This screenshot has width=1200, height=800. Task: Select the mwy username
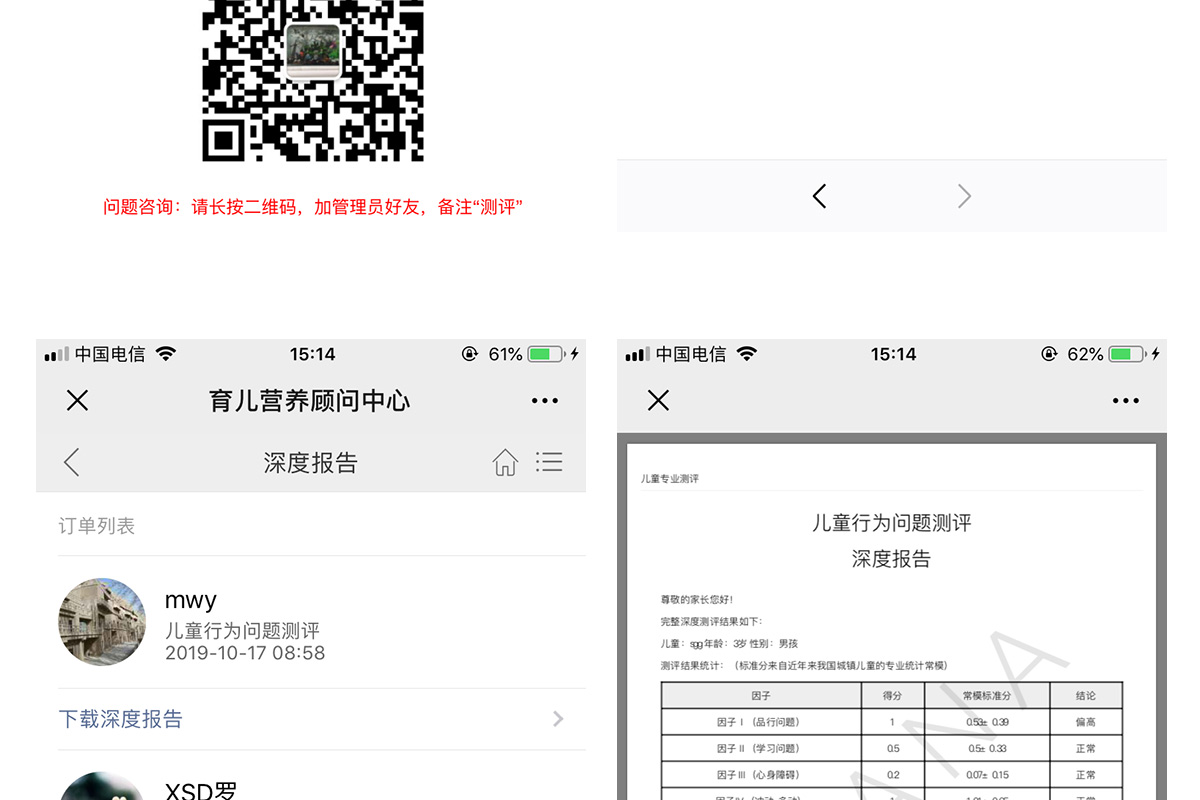pyautogui.click(x=191, y=600)
